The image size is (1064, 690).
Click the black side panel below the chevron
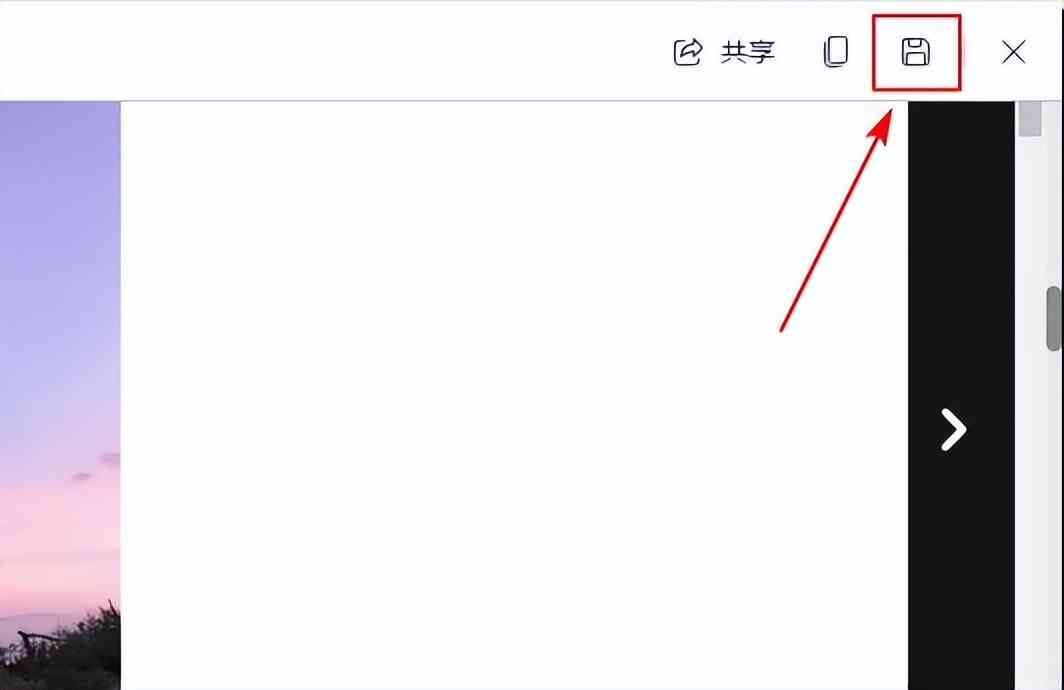click(x=961, y=570)
